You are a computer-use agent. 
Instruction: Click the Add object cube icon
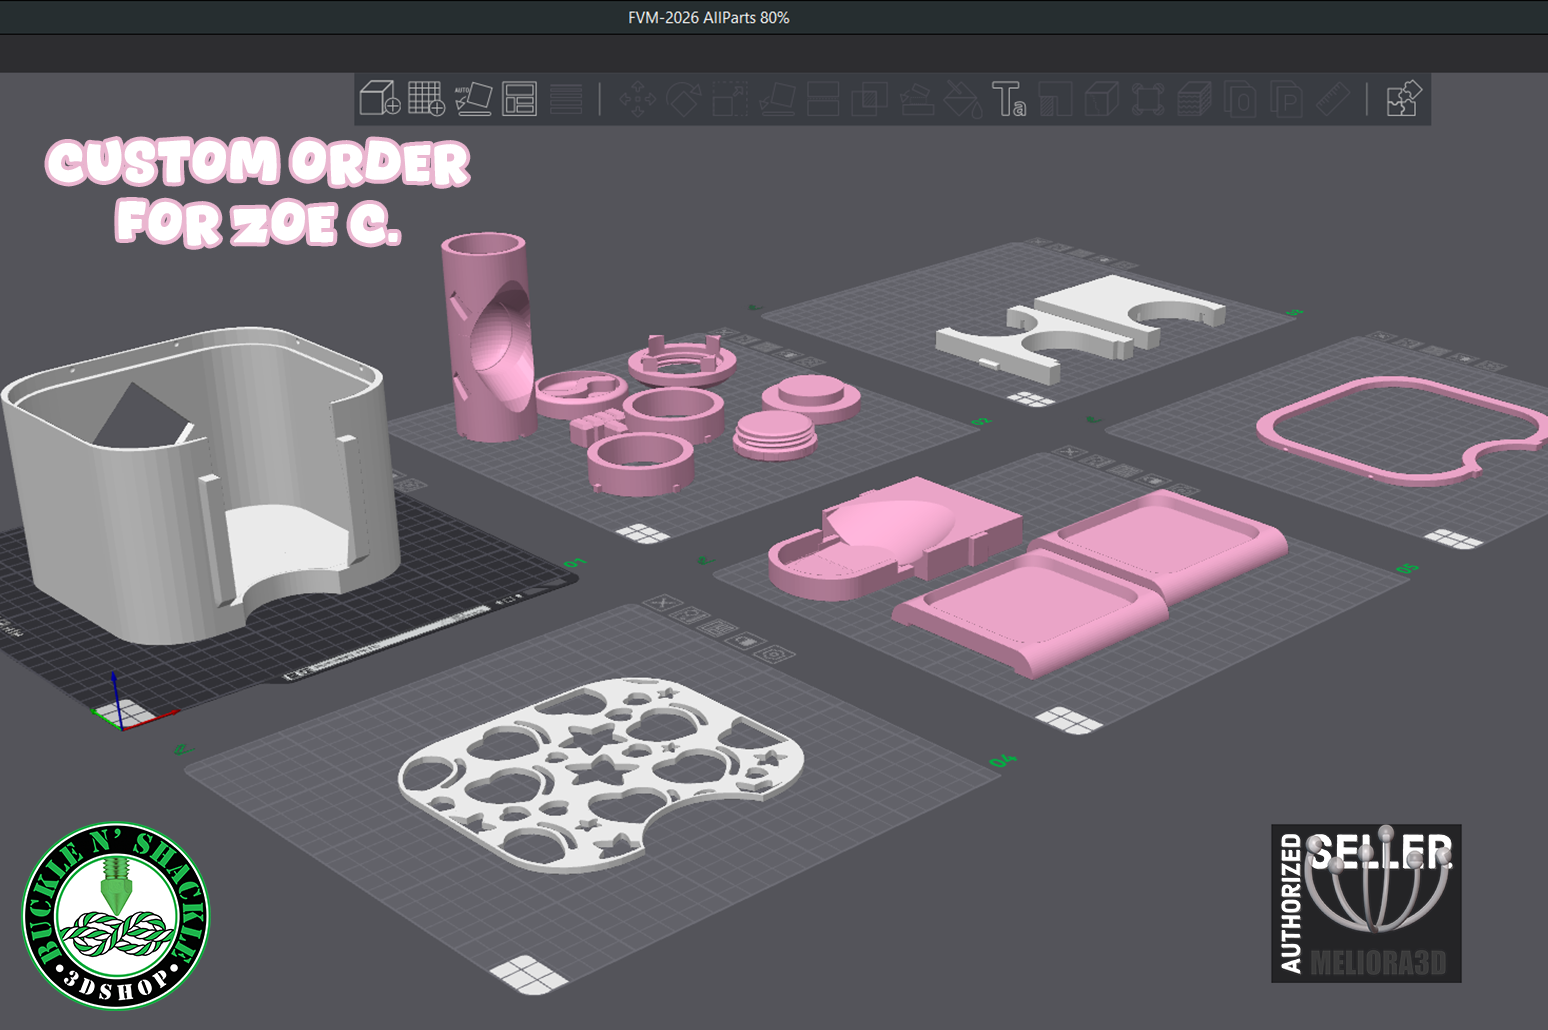[380, 99]
